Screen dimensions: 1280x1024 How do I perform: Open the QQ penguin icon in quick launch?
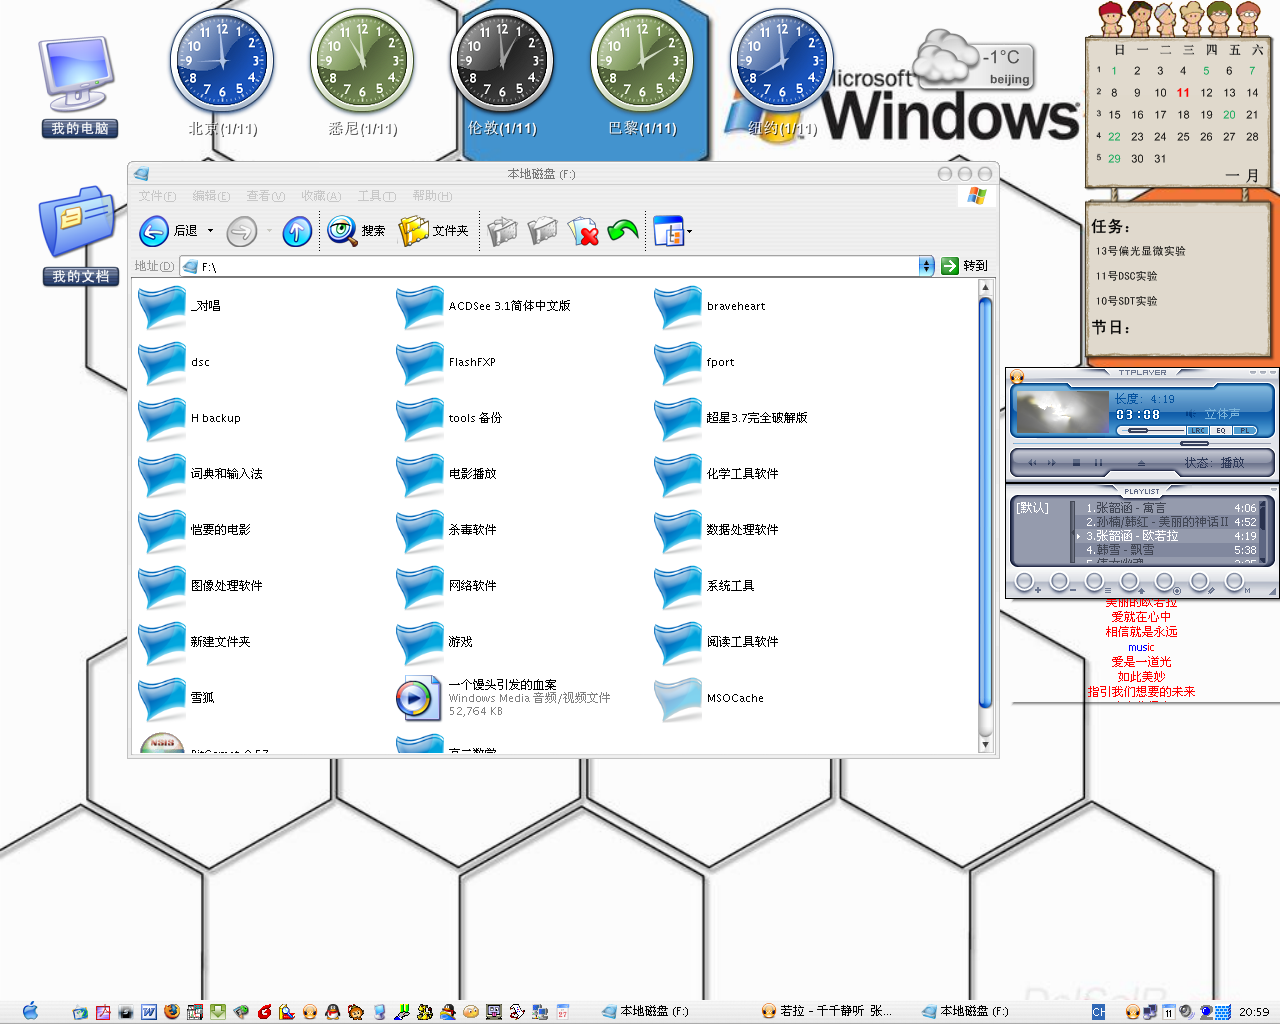click(333, 1012)
